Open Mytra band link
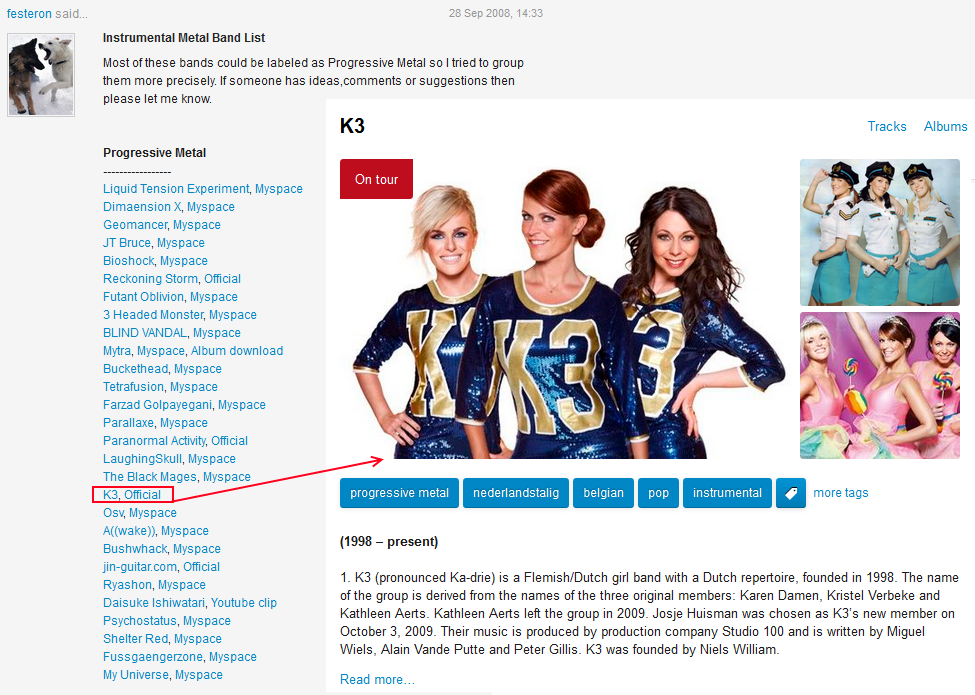Image resolution: width=975 pixels, height=695 pixels. tap(117, 351)
